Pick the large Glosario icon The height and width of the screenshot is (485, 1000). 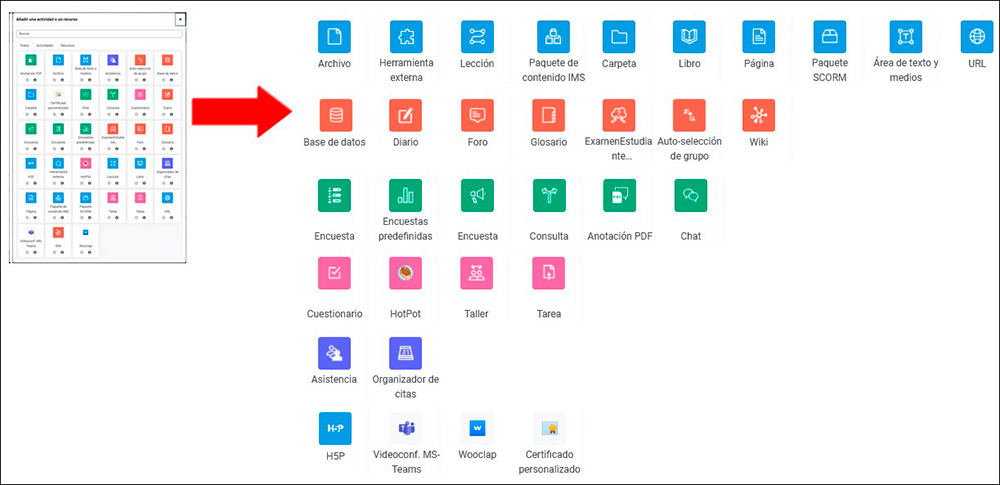pos(548,115)
